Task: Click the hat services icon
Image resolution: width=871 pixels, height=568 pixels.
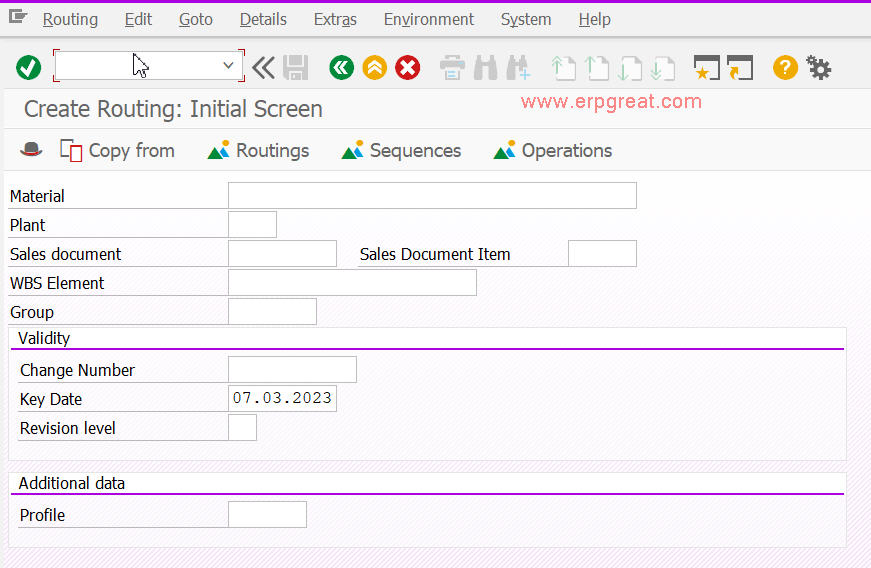Action: point(31,149)
